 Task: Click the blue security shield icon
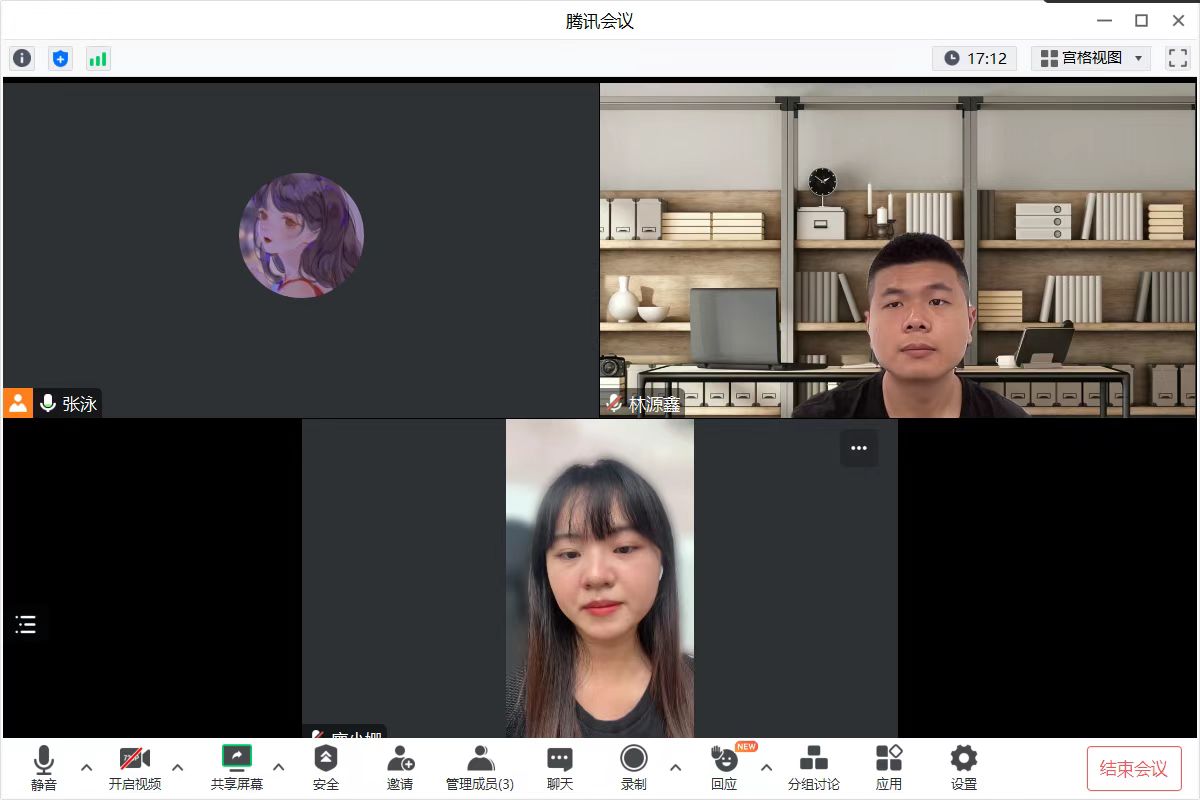pyautogui.click(x=60, y=58)
